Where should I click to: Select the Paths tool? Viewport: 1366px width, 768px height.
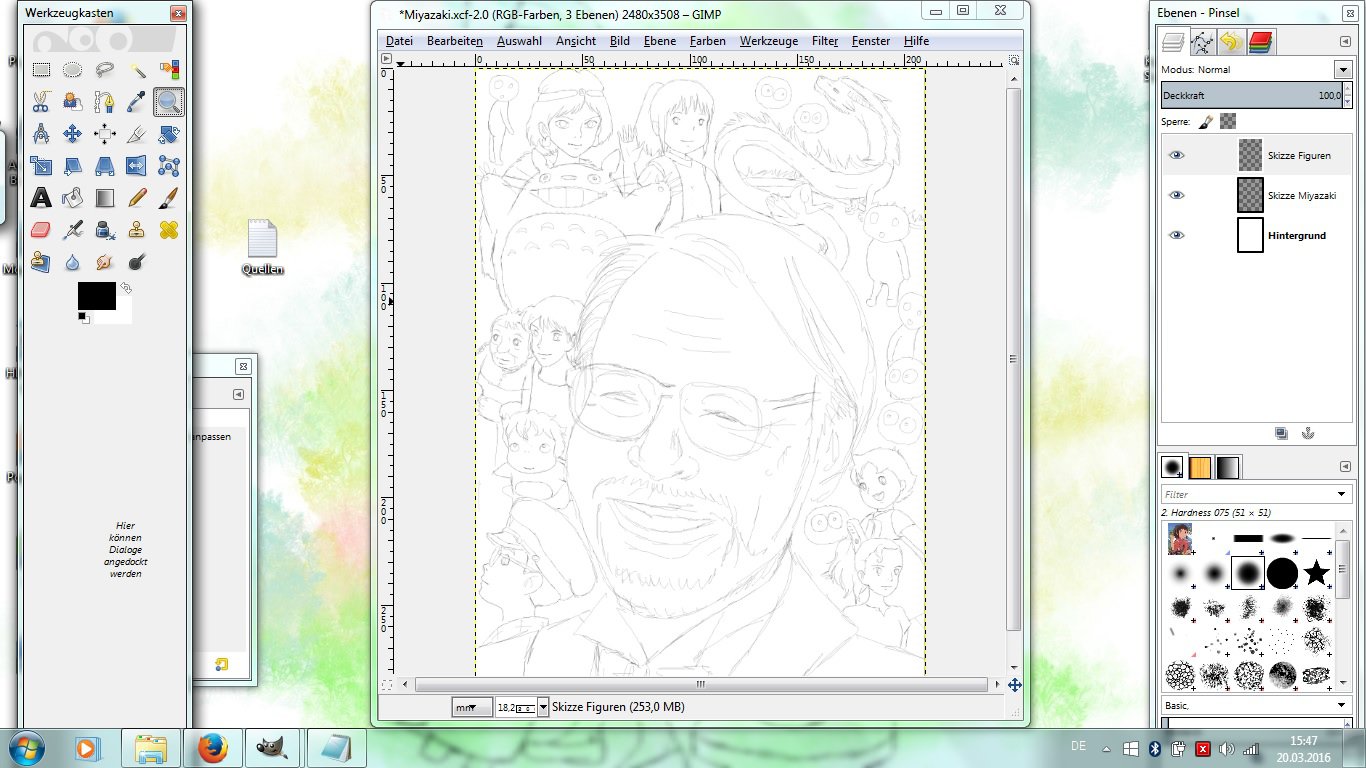[105, 102]
